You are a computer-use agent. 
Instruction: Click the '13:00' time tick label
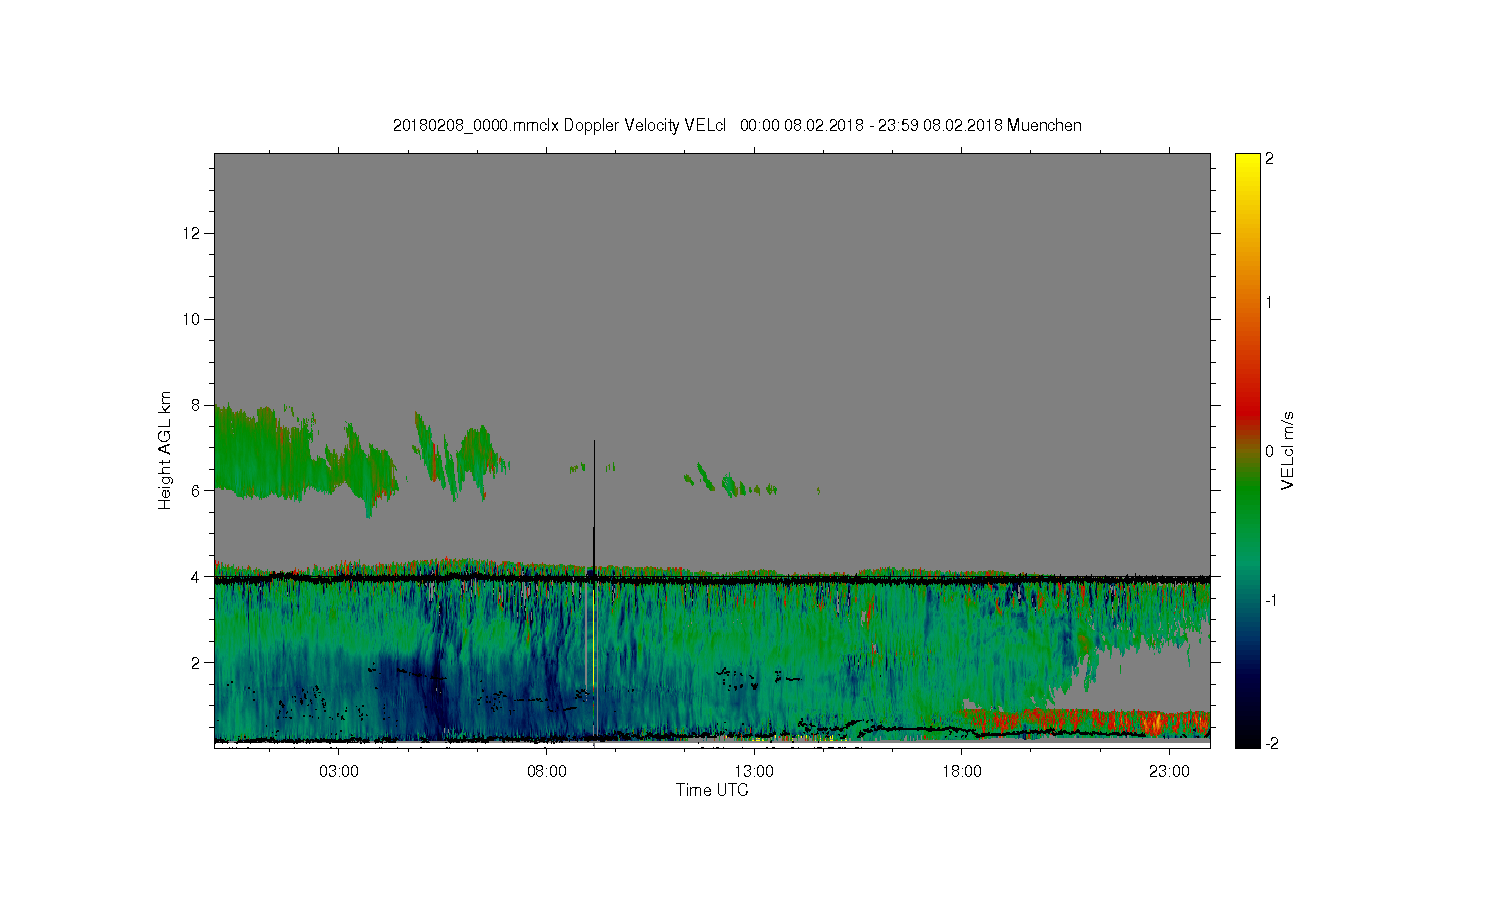point(754,772)
